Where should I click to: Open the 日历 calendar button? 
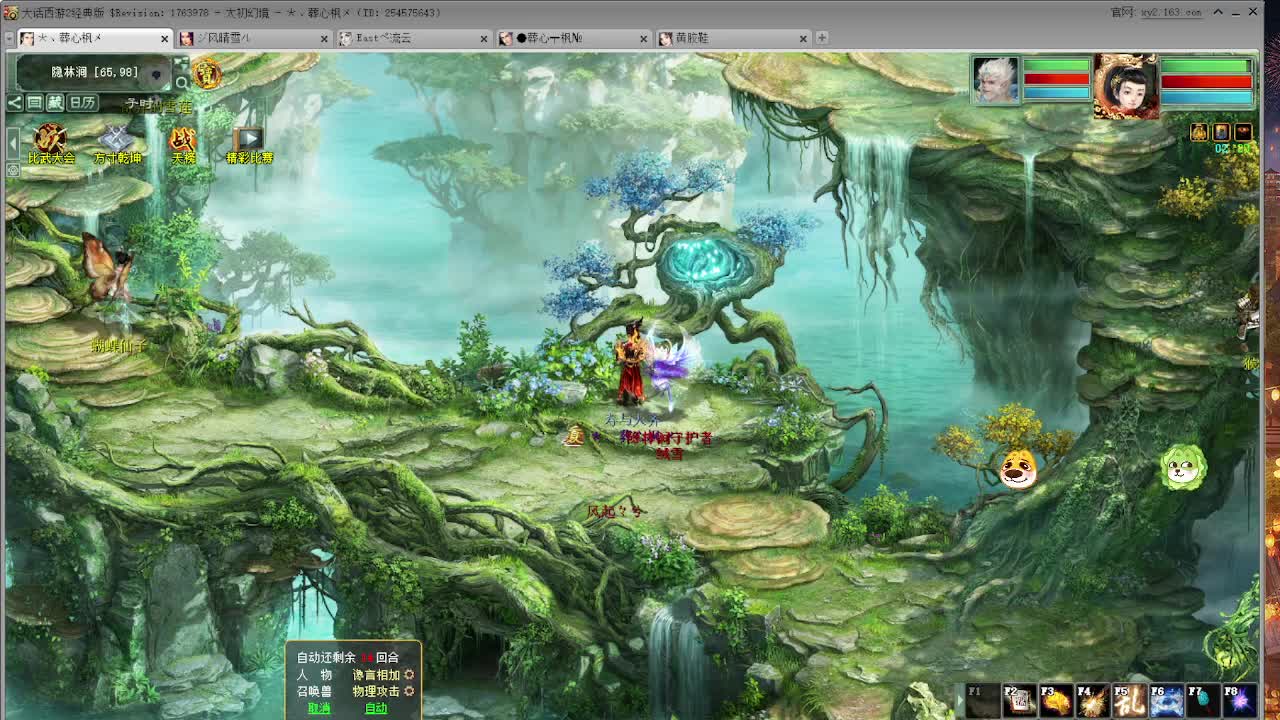(x=82, y=102)
